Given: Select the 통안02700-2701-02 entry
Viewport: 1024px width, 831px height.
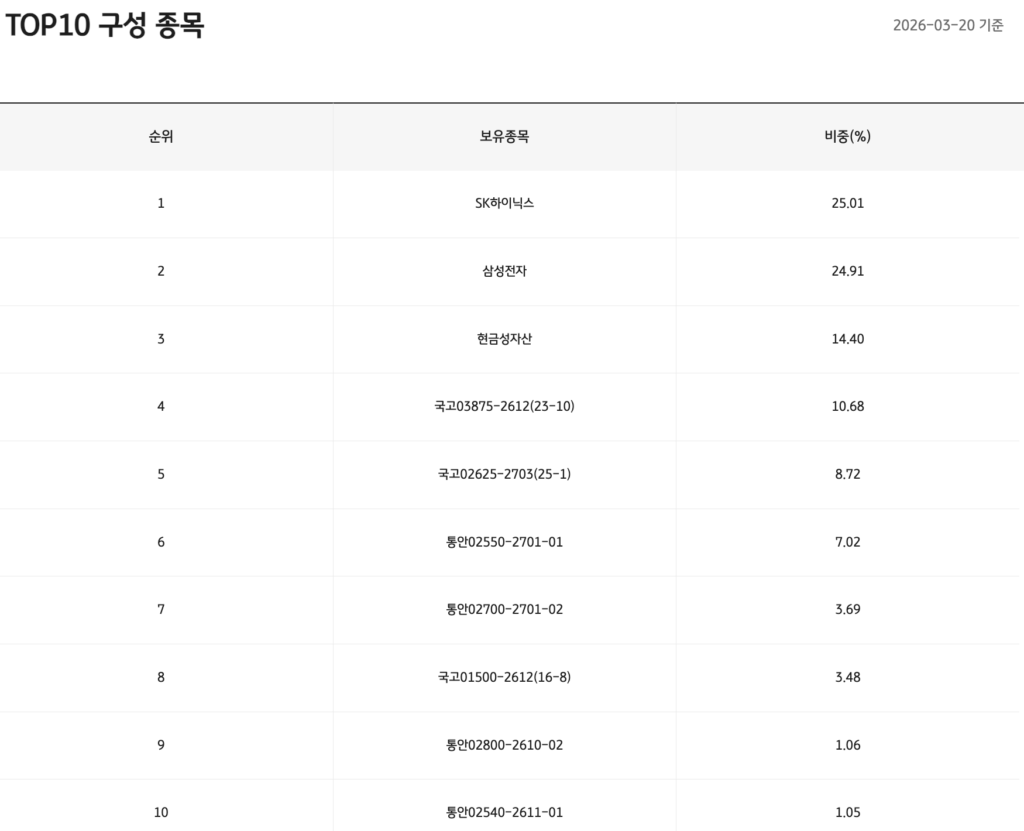Looking at the screenshot, I should [504, 609].
